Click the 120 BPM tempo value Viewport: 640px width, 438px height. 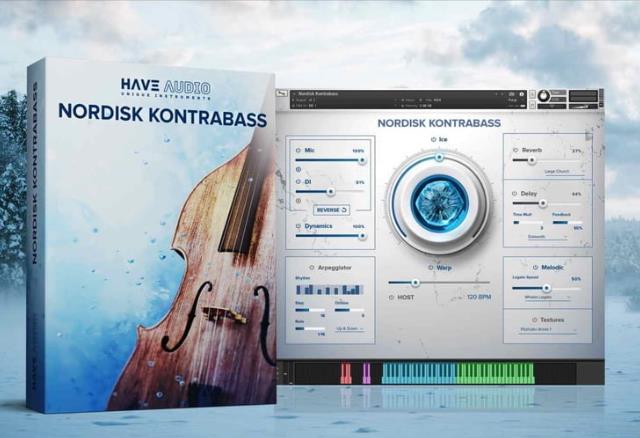[x=479, y=297]
